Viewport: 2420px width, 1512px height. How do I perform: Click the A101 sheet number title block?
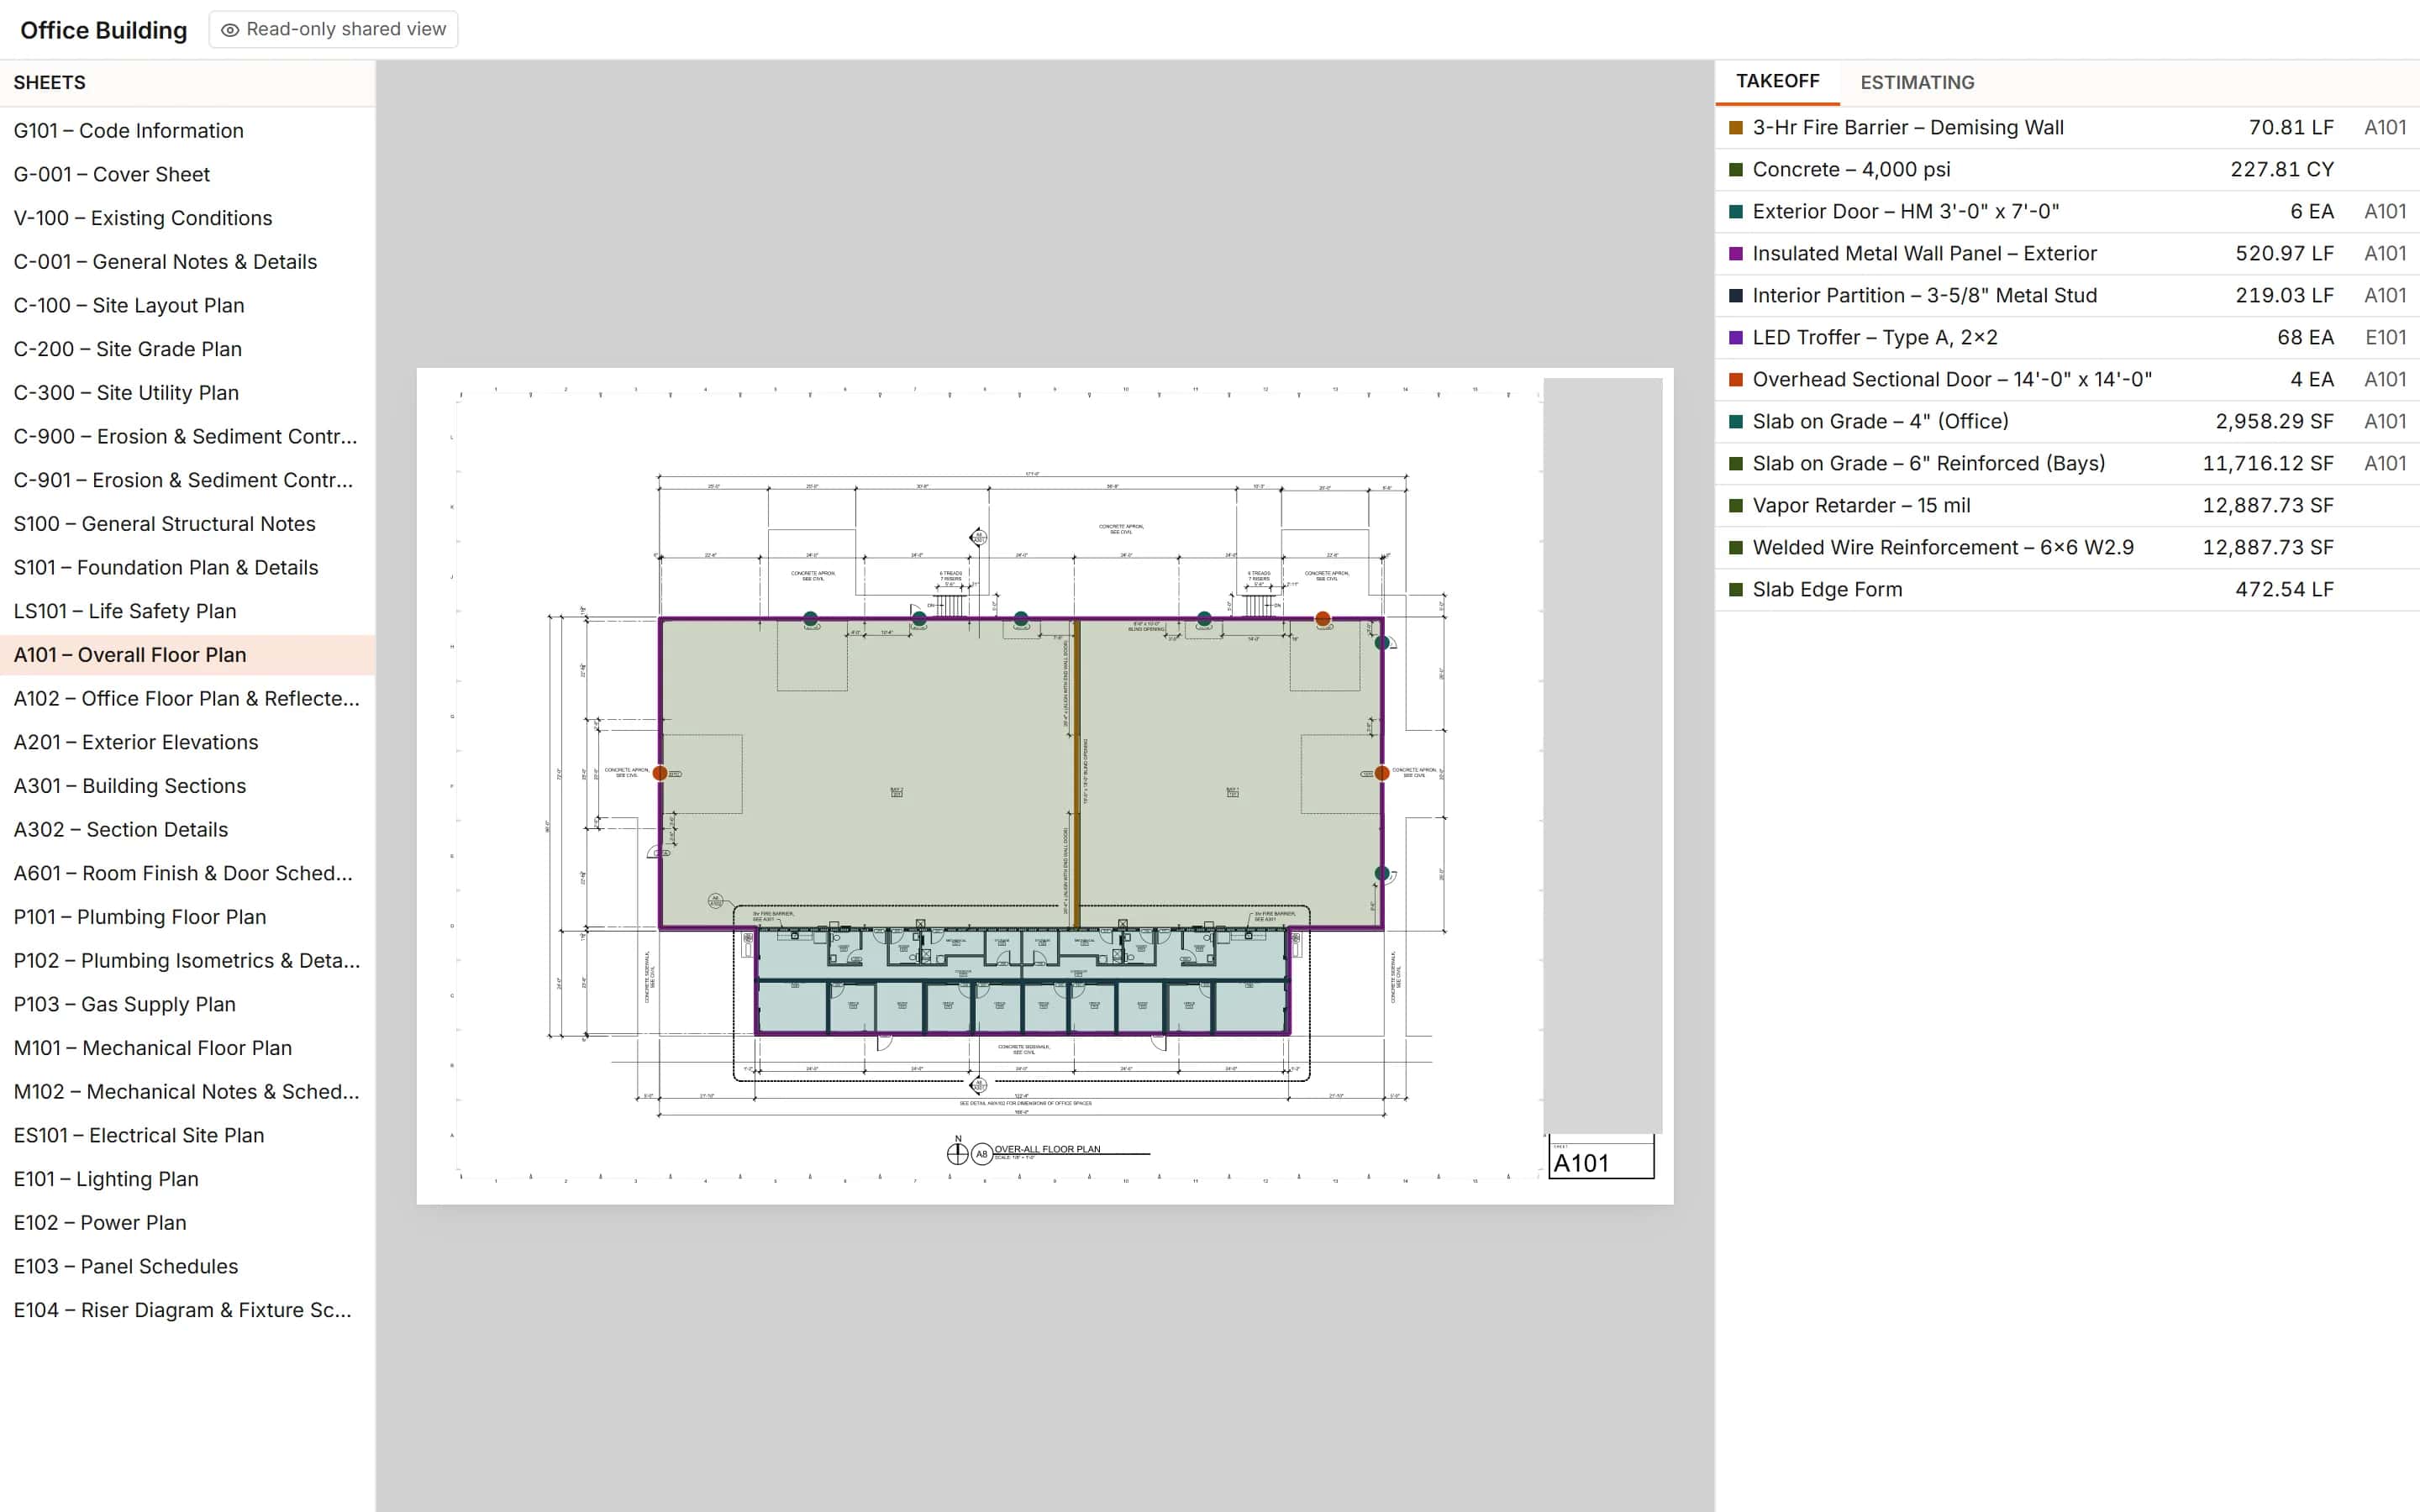pos(1601,1161)
